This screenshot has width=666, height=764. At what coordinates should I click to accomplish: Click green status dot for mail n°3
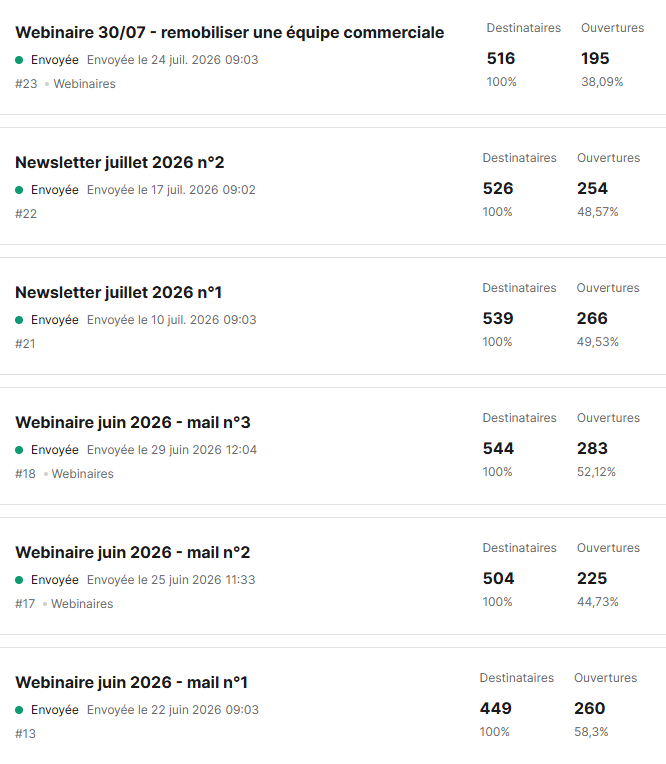(19, 450)
